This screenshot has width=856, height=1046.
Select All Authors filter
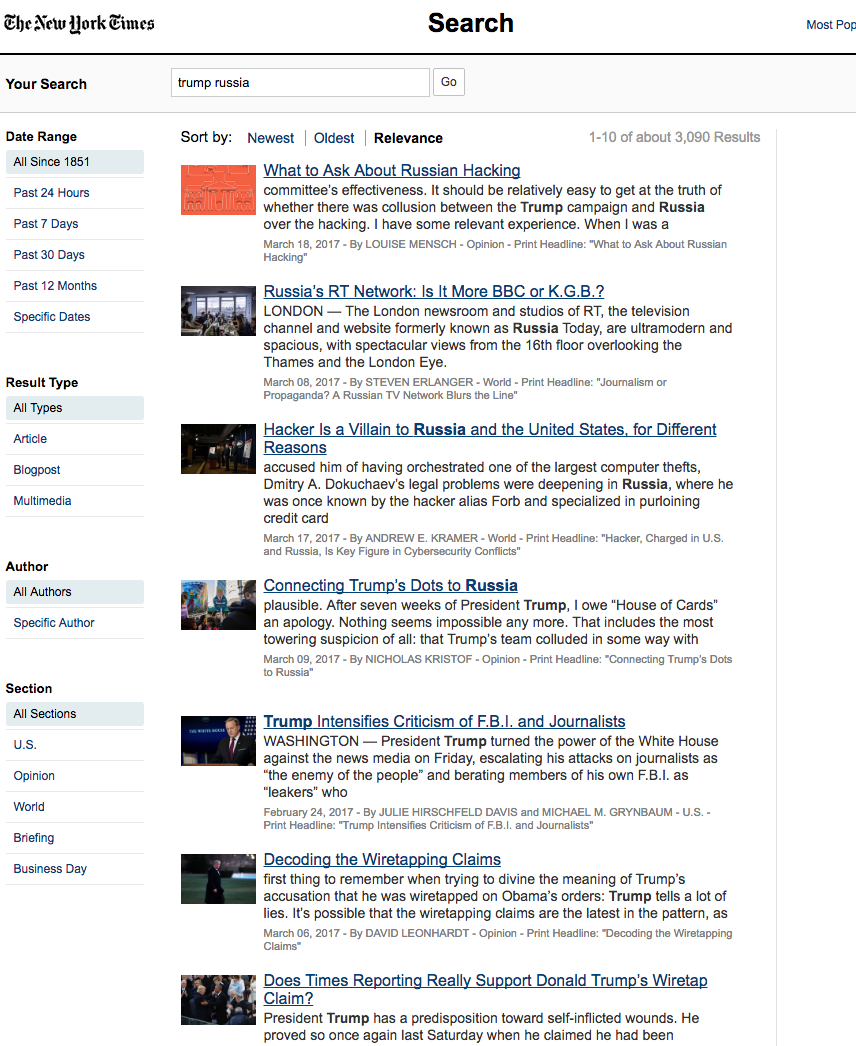[x=75, y=592]
